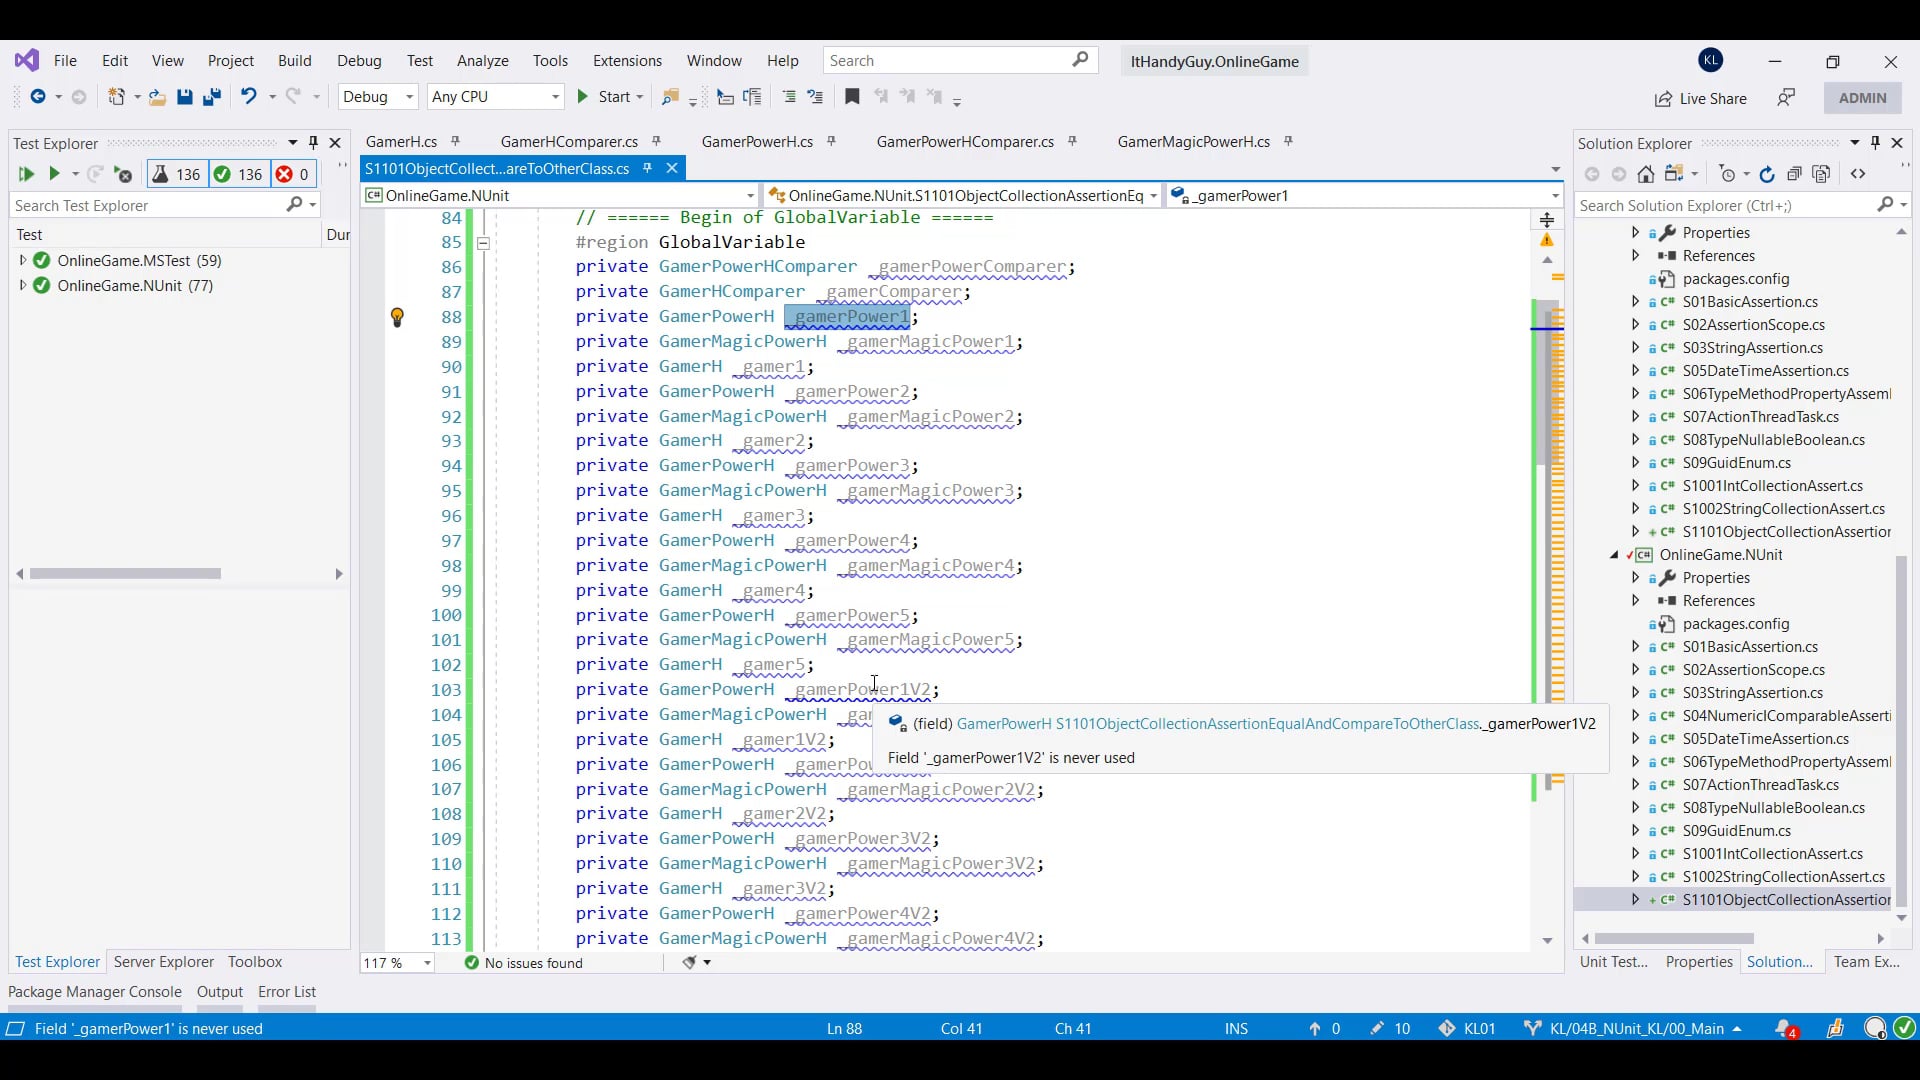Click the Solution Explorer home icon

click(1646, 174)
